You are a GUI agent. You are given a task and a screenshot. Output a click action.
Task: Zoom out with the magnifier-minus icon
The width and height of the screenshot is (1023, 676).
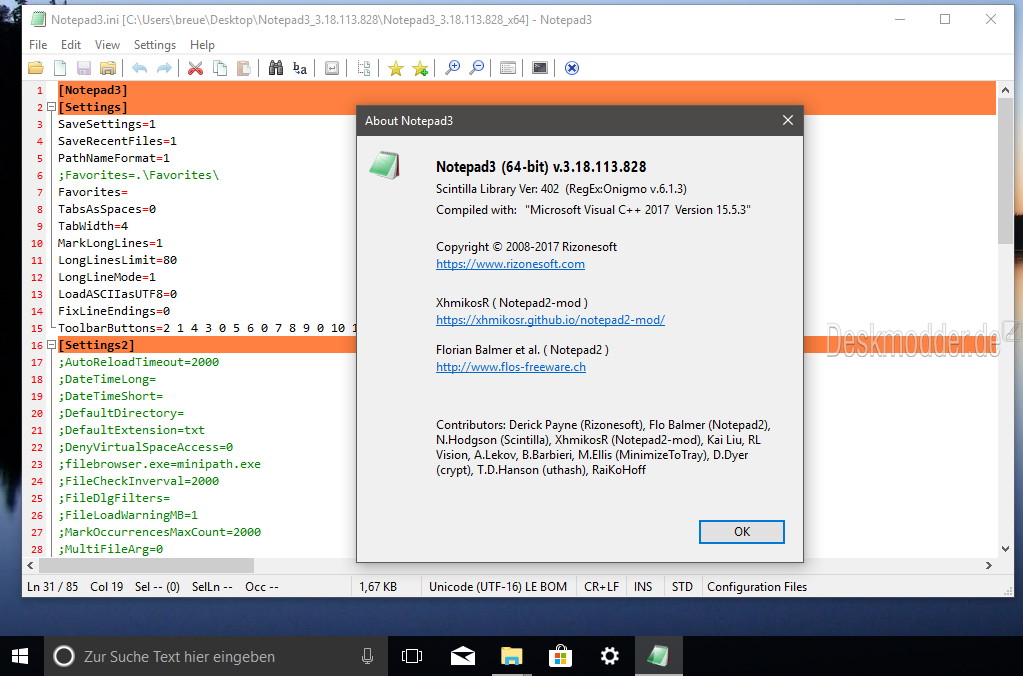click(477, 68)
